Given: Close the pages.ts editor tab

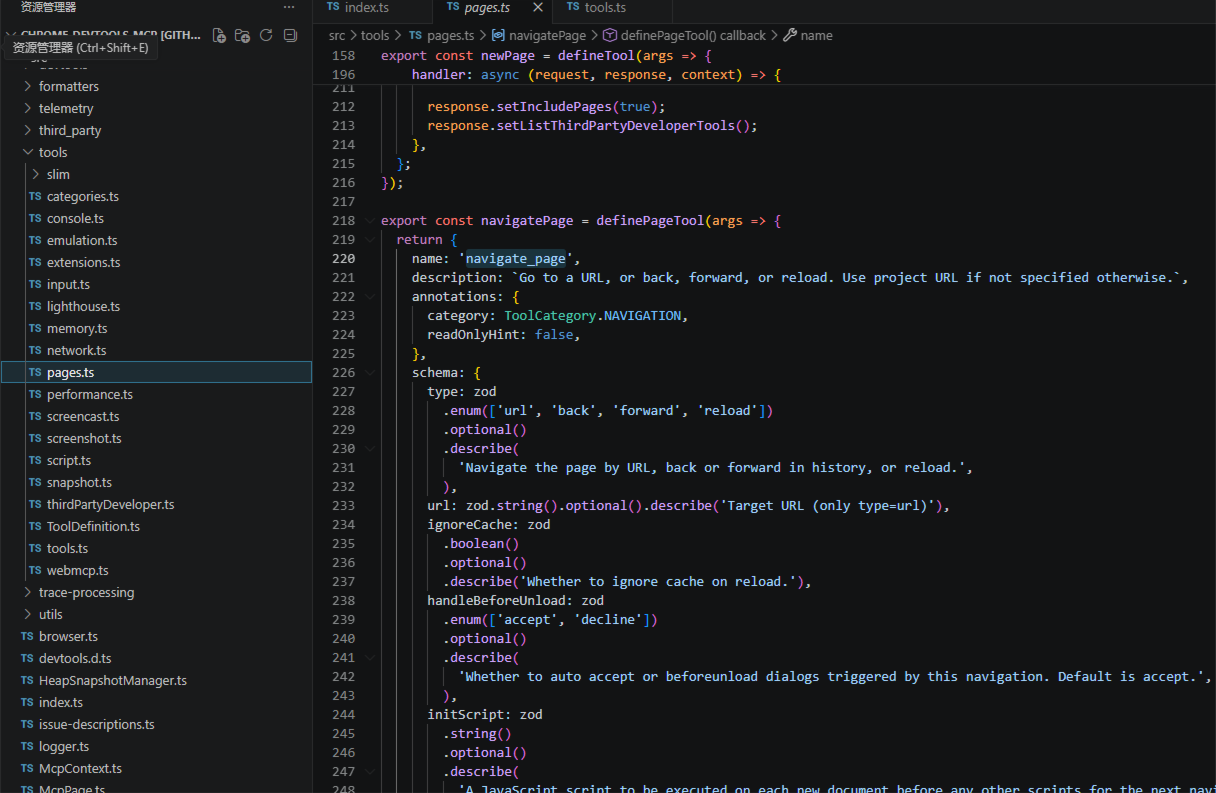Looking at the screenshot, I should (x=537, y=8).
